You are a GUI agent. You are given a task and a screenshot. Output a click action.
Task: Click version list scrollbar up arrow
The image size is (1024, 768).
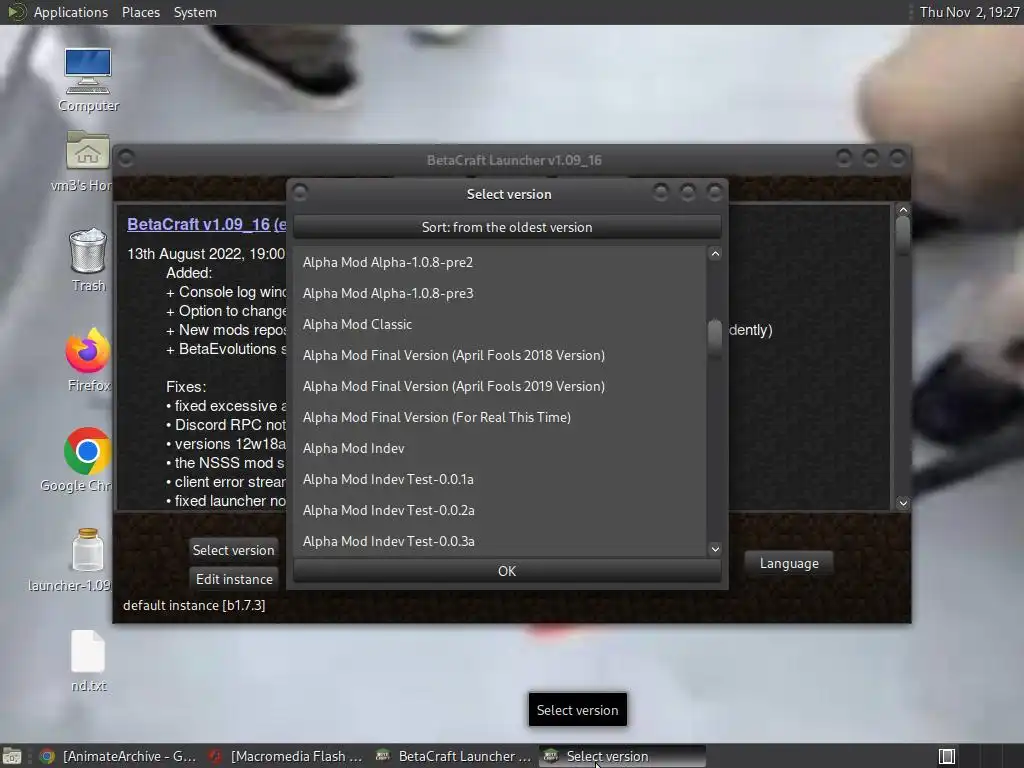[715, 254]
